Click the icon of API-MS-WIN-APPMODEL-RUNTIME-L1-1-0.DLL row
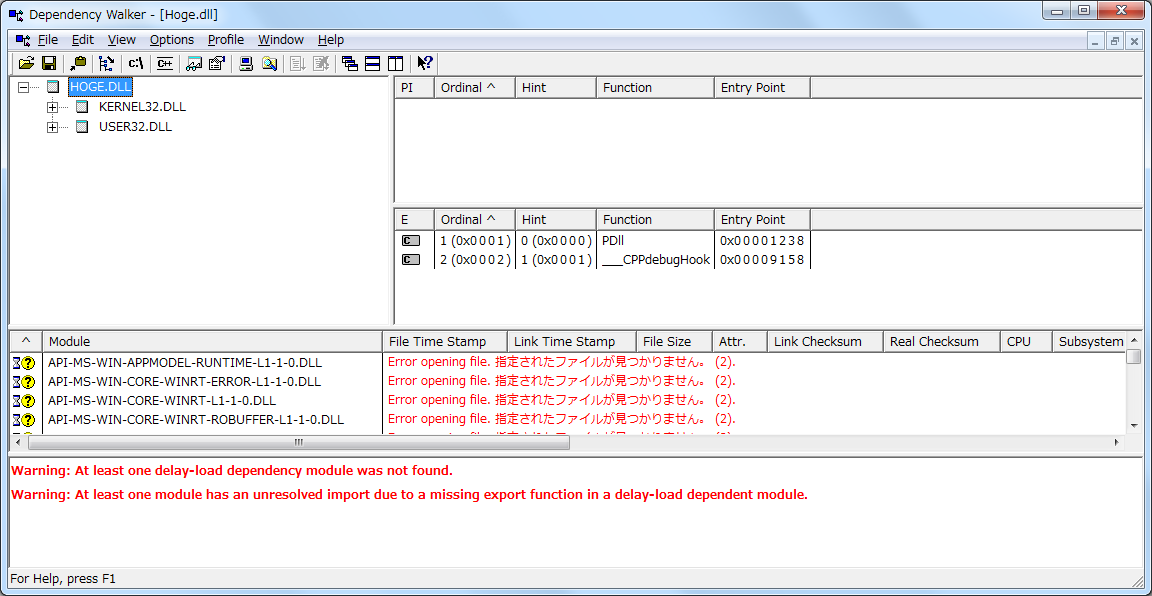The image size is (1152, 596). [x=24, y=362]
